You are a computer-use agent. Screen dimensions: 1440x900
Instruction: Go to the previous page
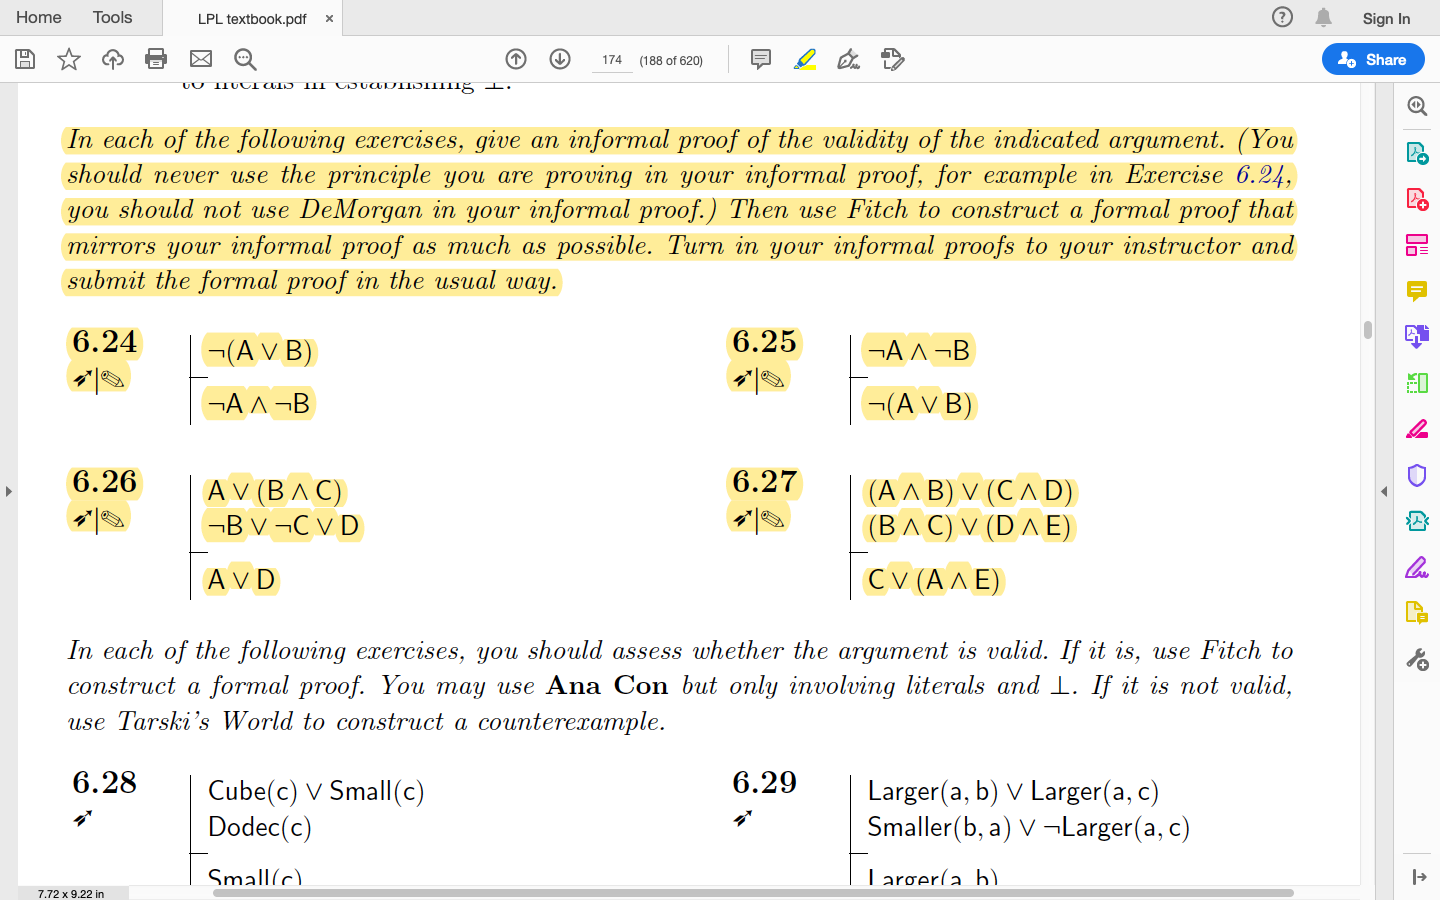tap(516, 59)
